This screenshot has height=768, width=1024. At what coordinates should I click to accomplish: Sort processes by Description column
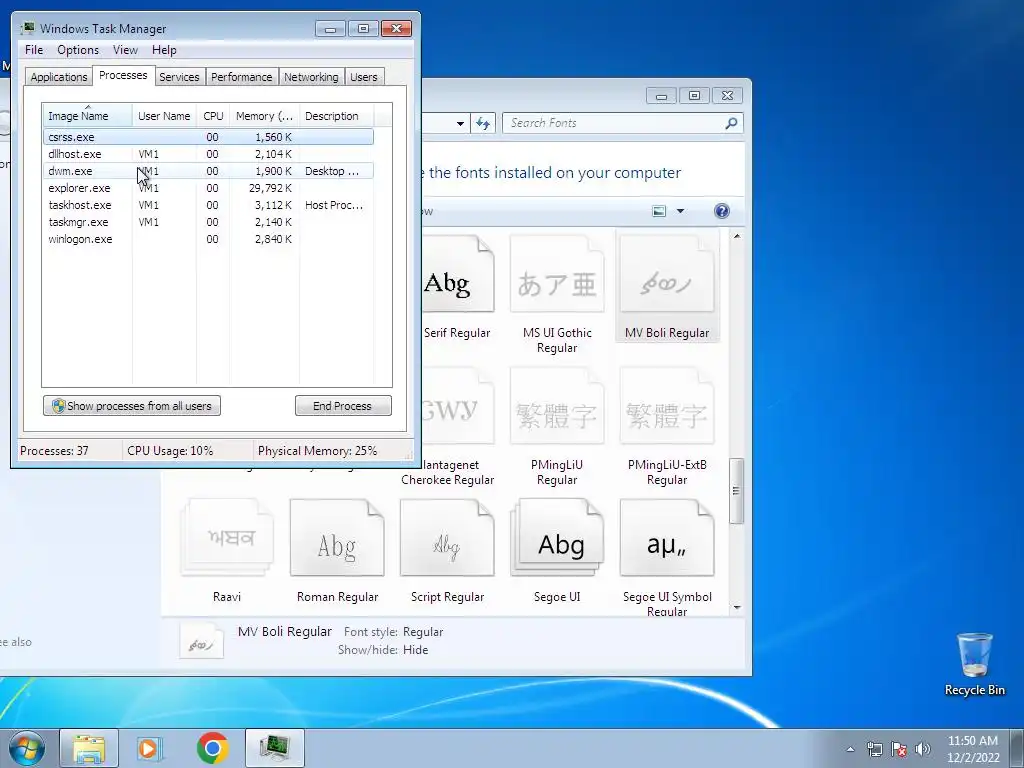pyautogui.click(x=336, y=116)
